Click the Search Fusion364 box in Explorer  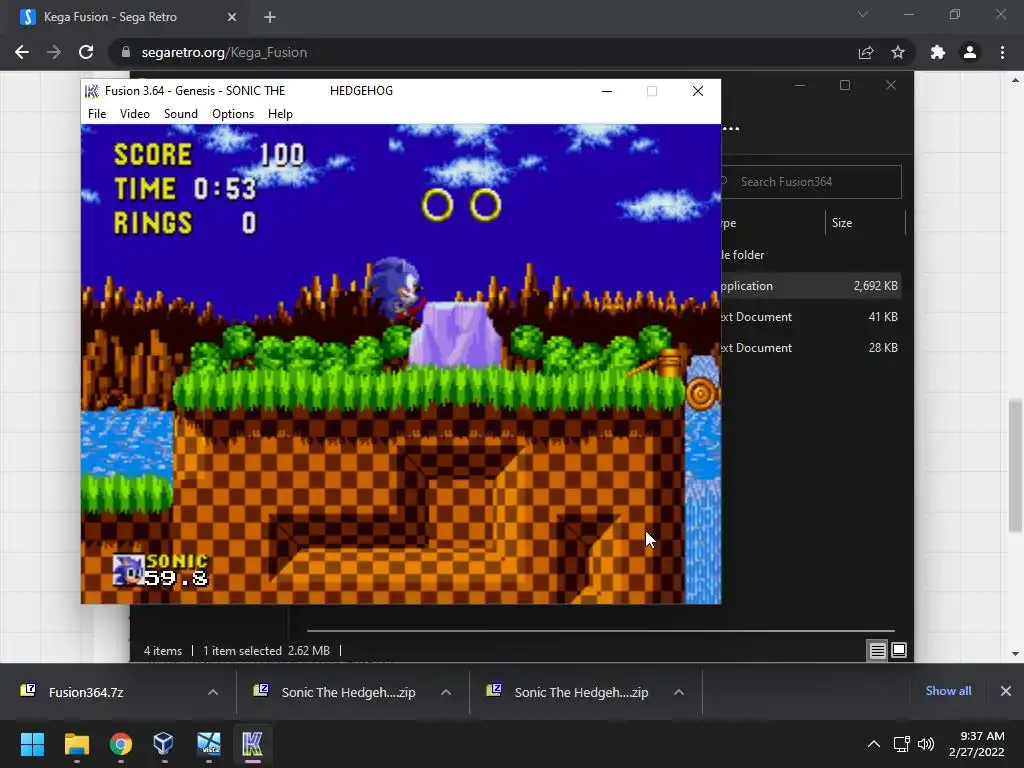pos(811,182)
